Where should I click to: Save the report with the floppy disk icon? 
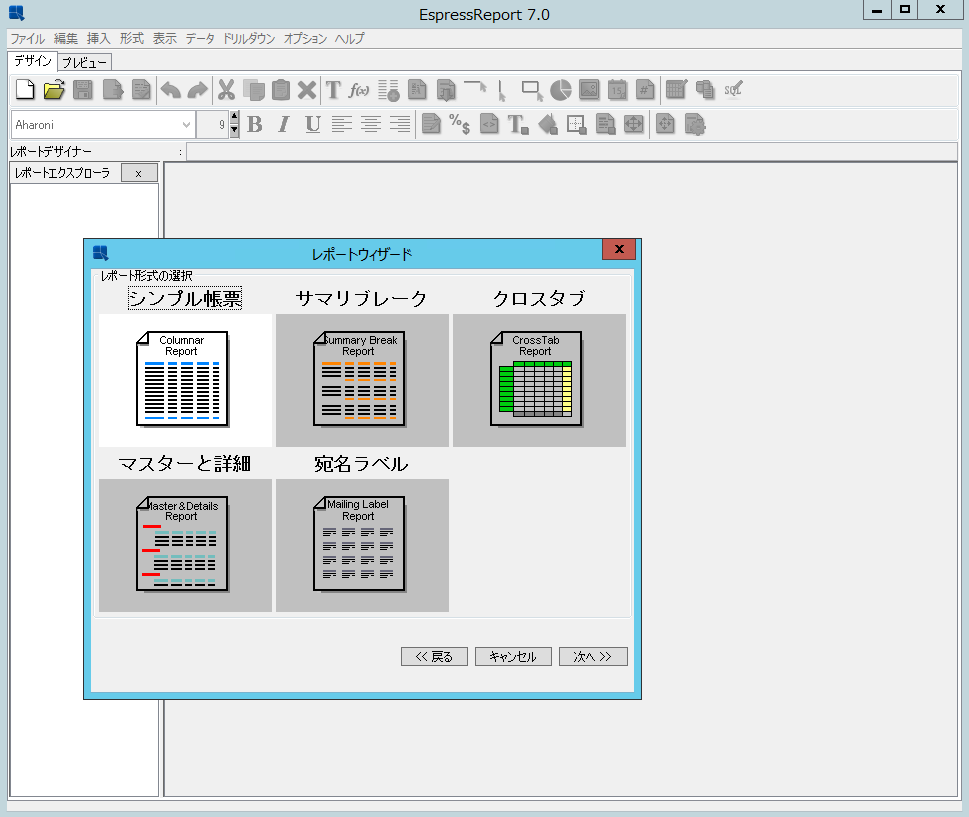pyautogui.click(x=83, y=90)
